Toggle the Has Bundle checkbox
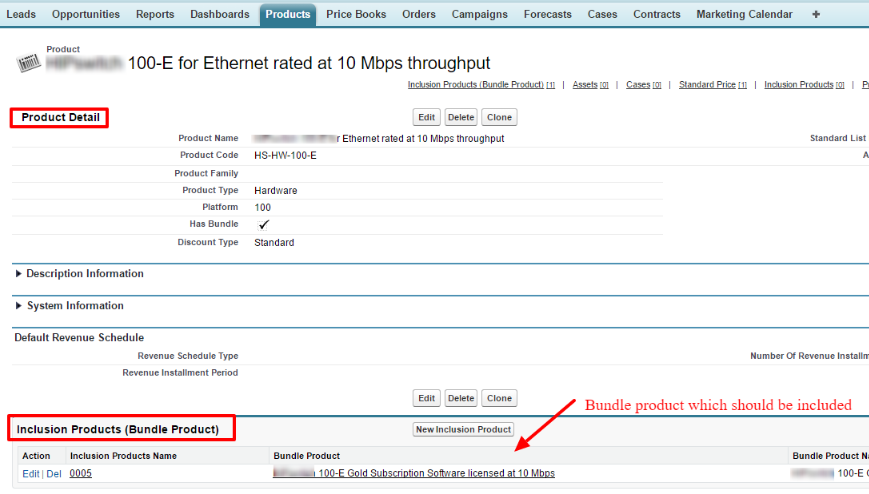The height and width of the screenshot is (494, 869). [x=263, y=225]
